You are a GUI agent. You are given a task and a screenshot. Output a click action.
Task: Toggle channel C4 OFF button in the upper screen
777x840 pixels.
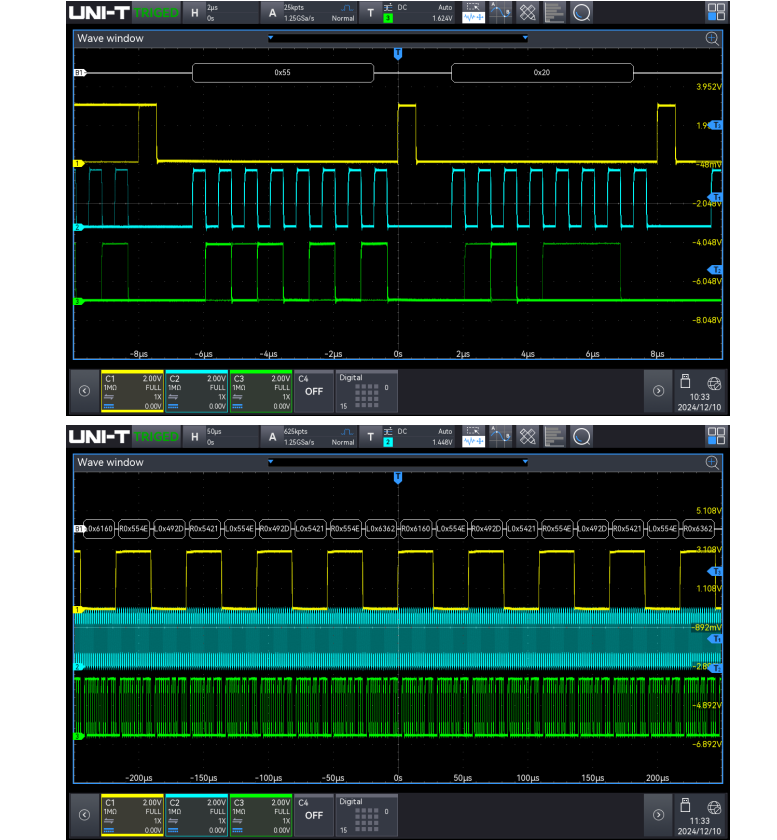coord(313,391)
